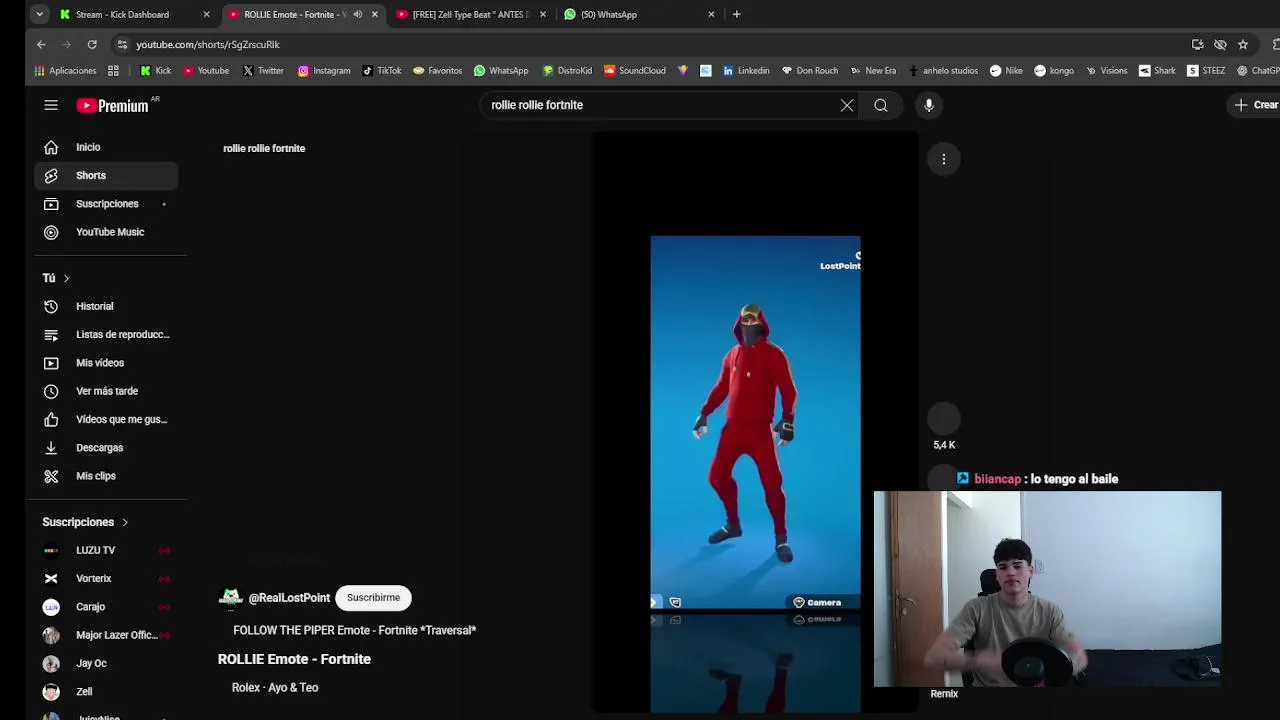1280x720 pixels.
Task: Open the Carajo subscription channel
Action: [x=106, y=607]
